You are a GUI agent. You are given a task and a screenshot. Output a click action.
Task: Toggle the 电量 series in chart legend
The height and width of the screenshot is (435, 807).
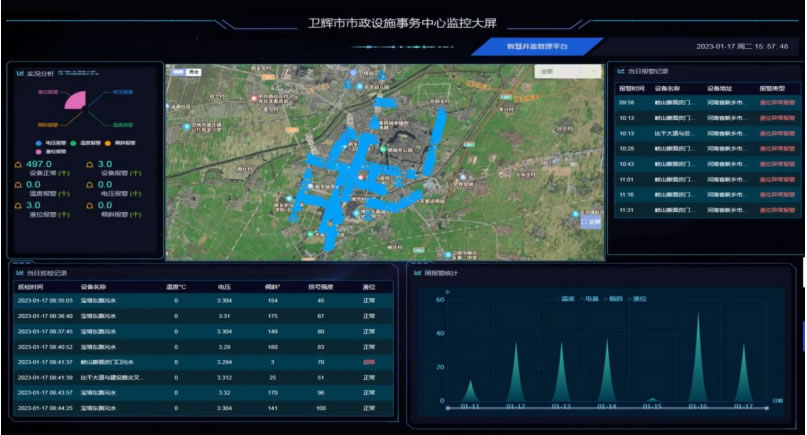(590, 299)
